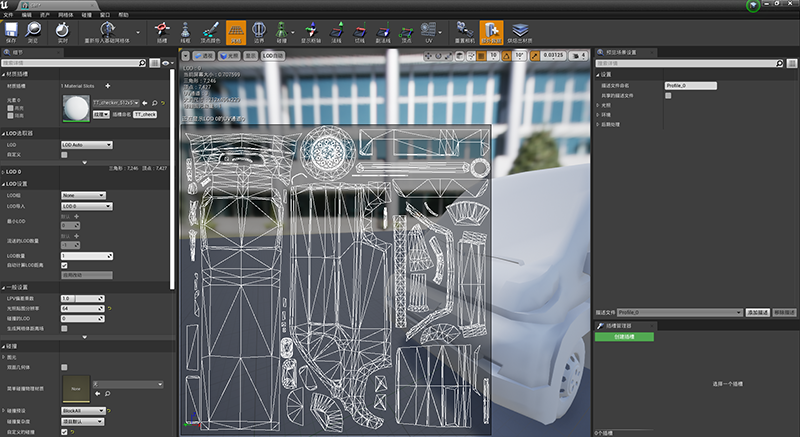Viewport: 800px width, 437px height.
Task: Toggle the auto compute LOD distance checkbox
Action: click(x=64, y=265)
